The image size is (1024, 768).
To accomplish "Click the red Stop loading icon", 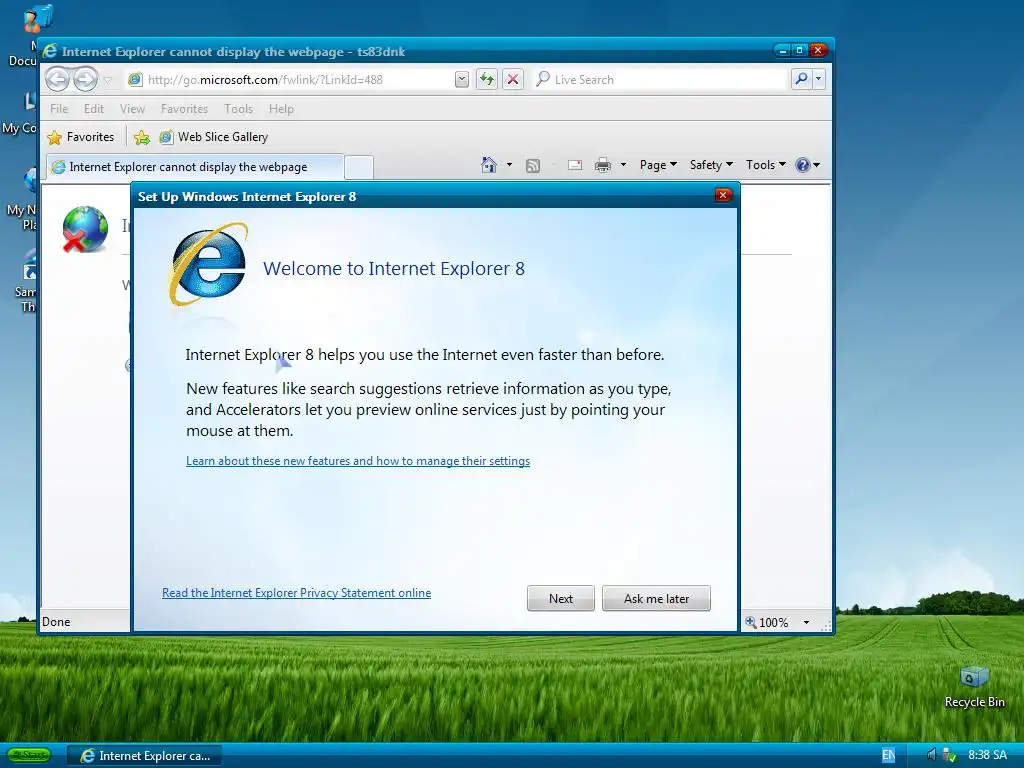I will click(x=513, y=80).
